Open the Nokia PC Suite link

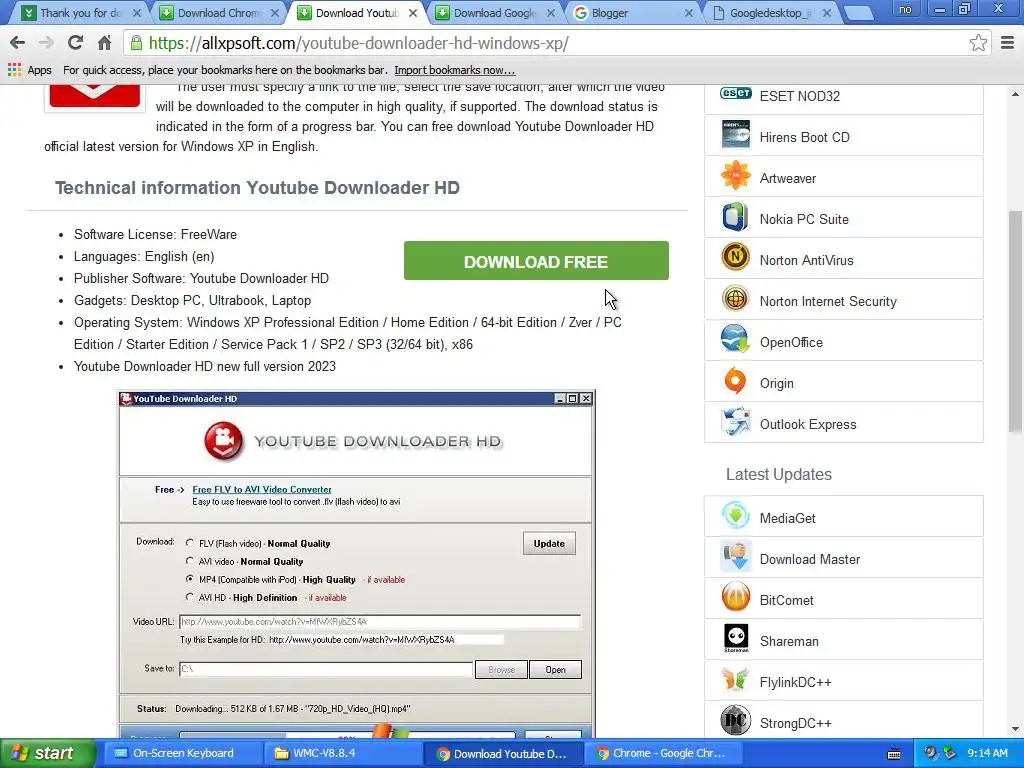[x=804, y=219]
